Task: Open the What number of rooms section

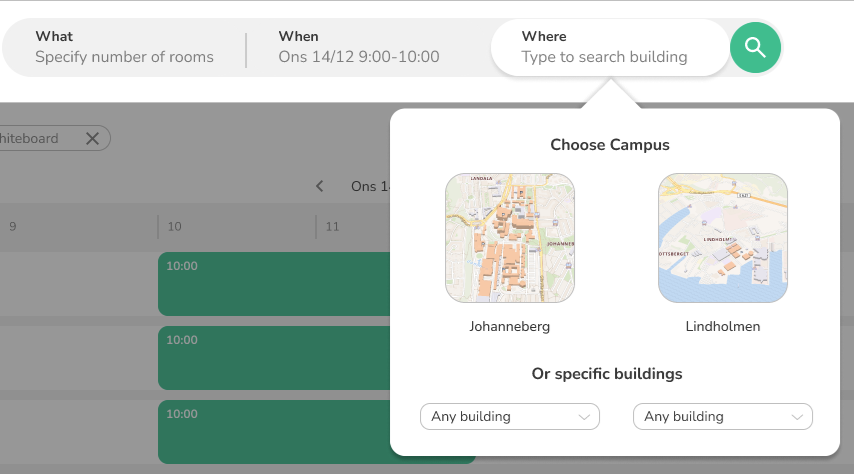Action: click(x=125, y=47)
